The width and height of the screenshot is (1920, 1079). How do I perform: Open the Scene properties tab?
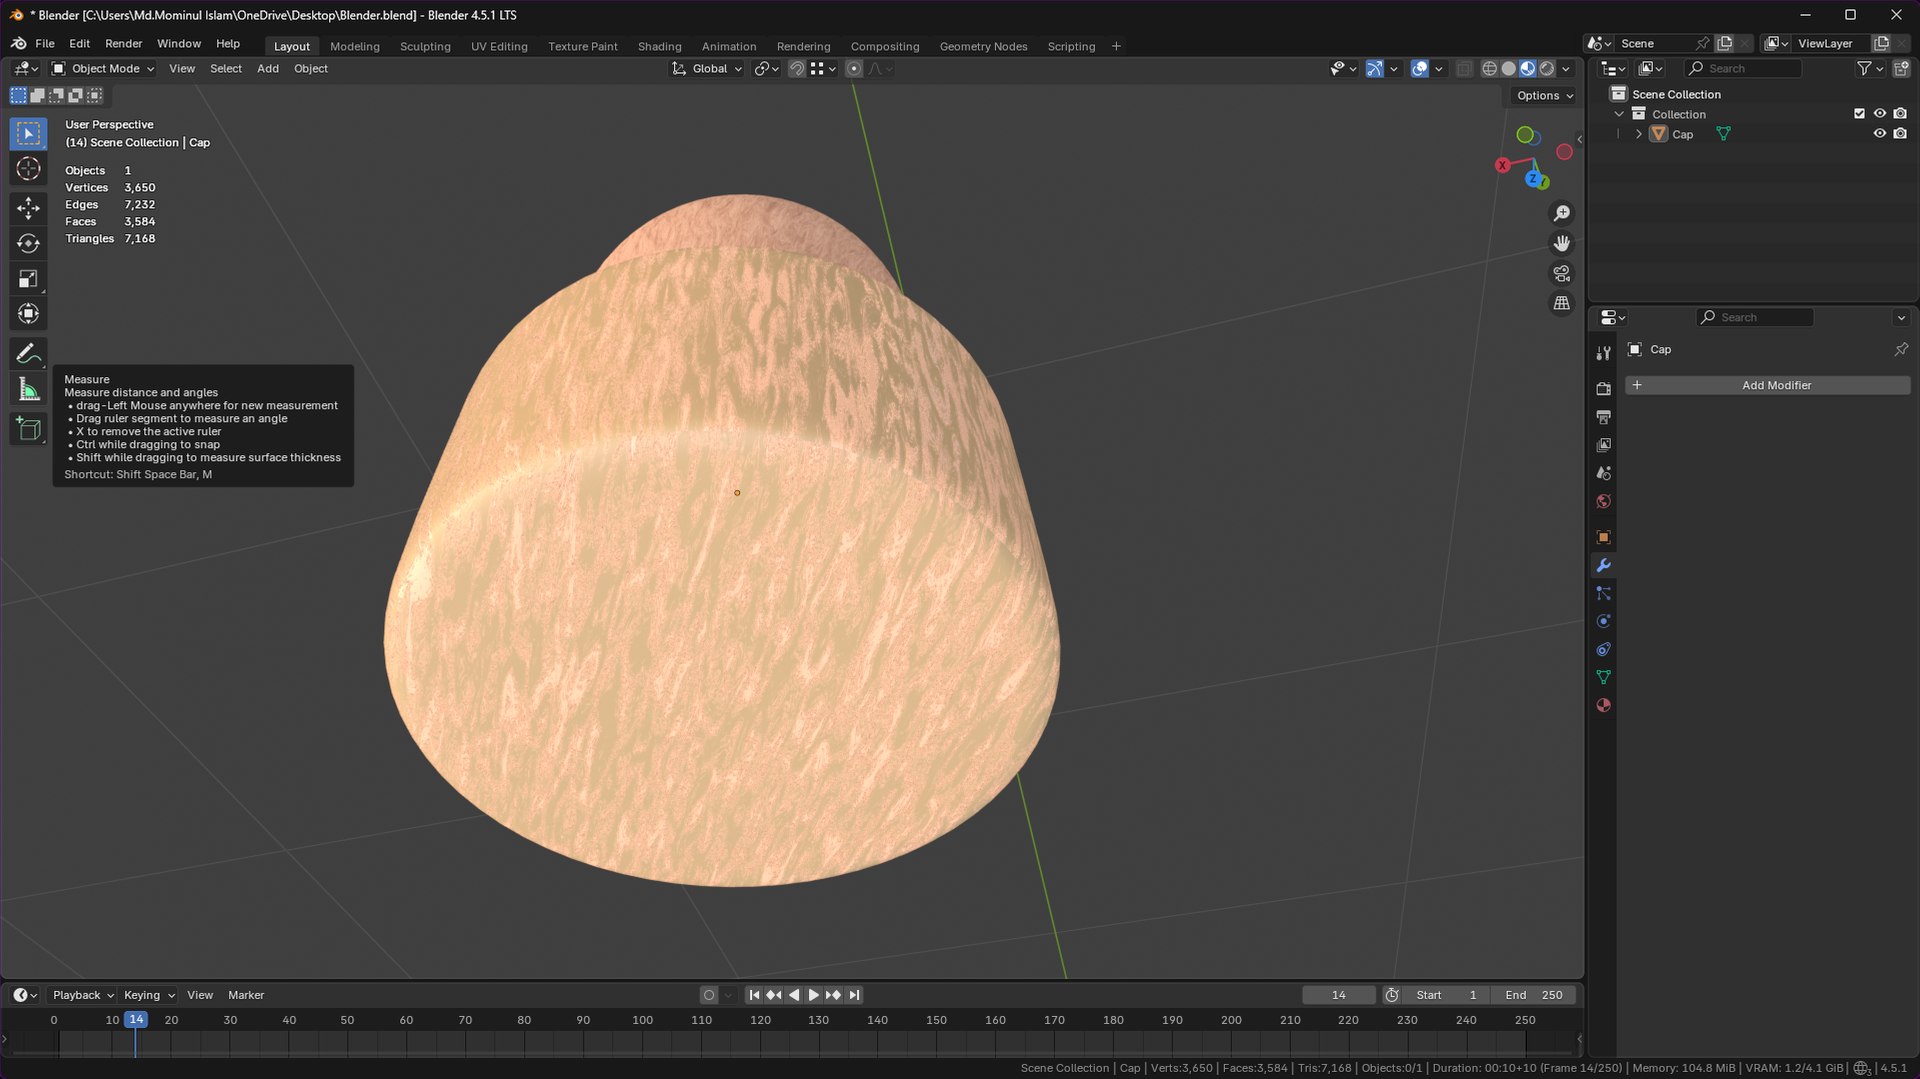click(x=1603, y=472)
